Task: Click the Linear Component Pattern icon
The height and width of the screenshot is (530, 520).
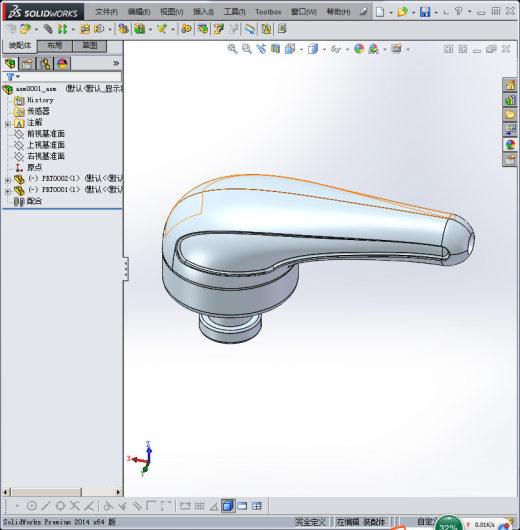Action: tap(62, 29)
